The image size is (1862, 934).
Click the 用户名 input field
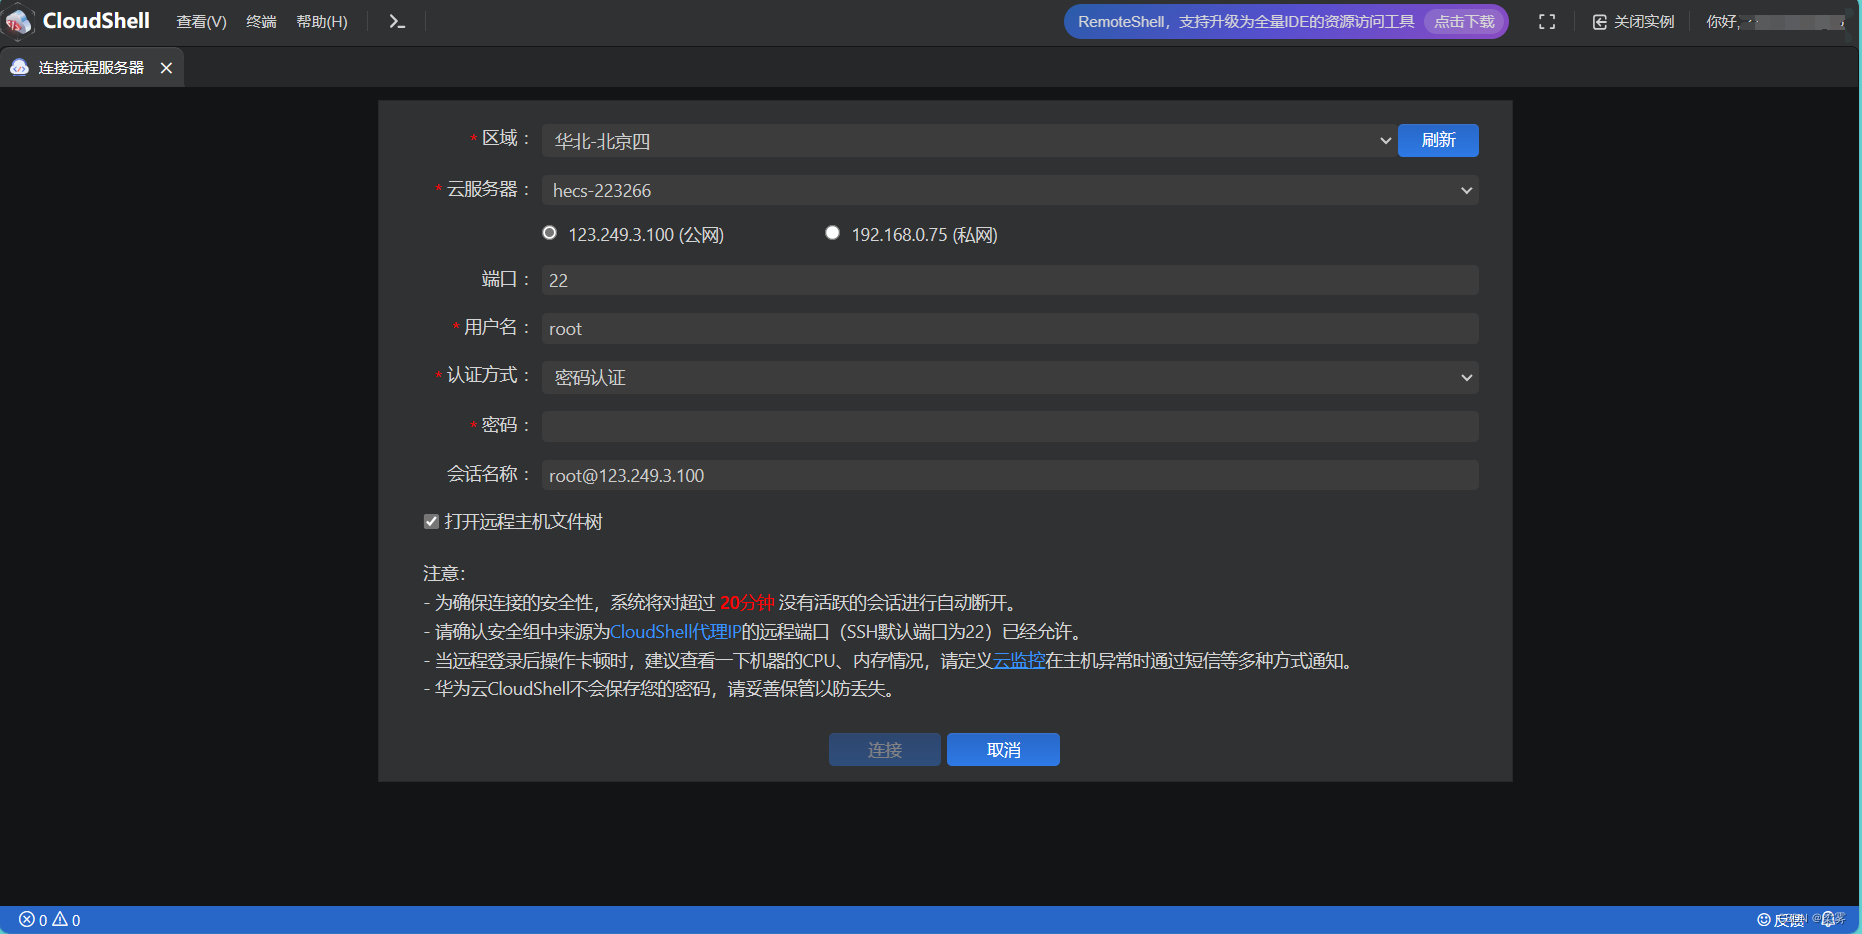point(1010,329)
